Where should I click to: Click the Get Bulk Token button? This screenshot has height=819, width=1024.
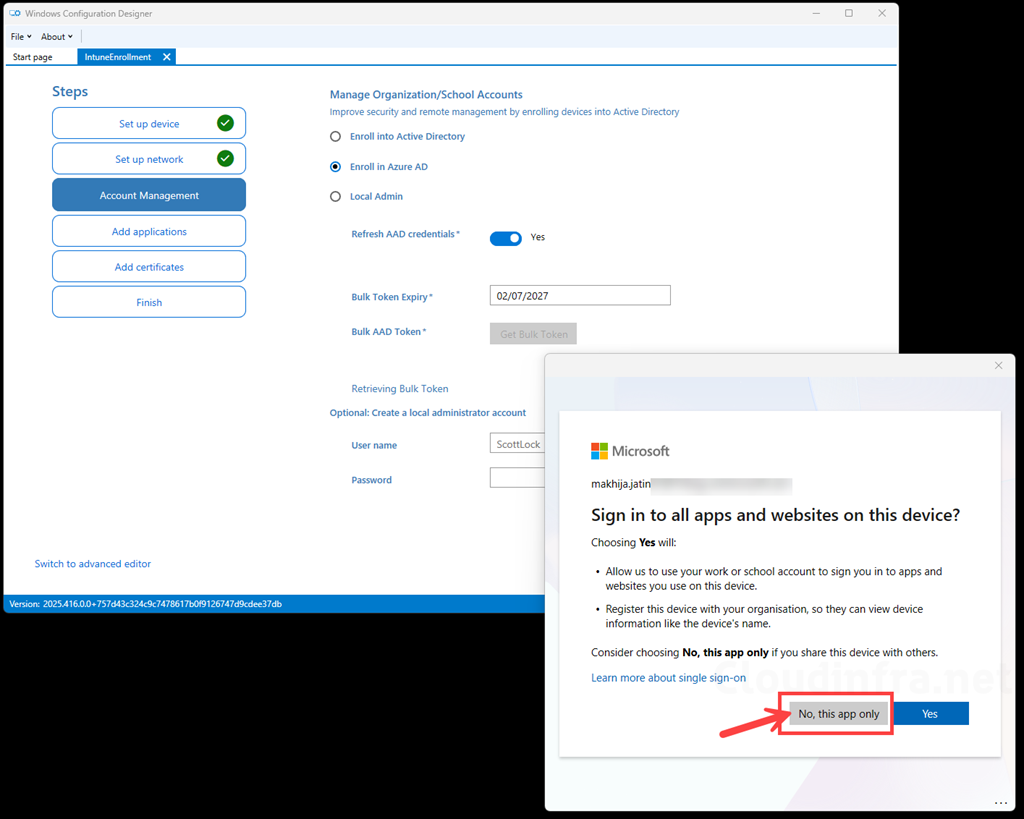pyautogui.click(x=533, y=334)
